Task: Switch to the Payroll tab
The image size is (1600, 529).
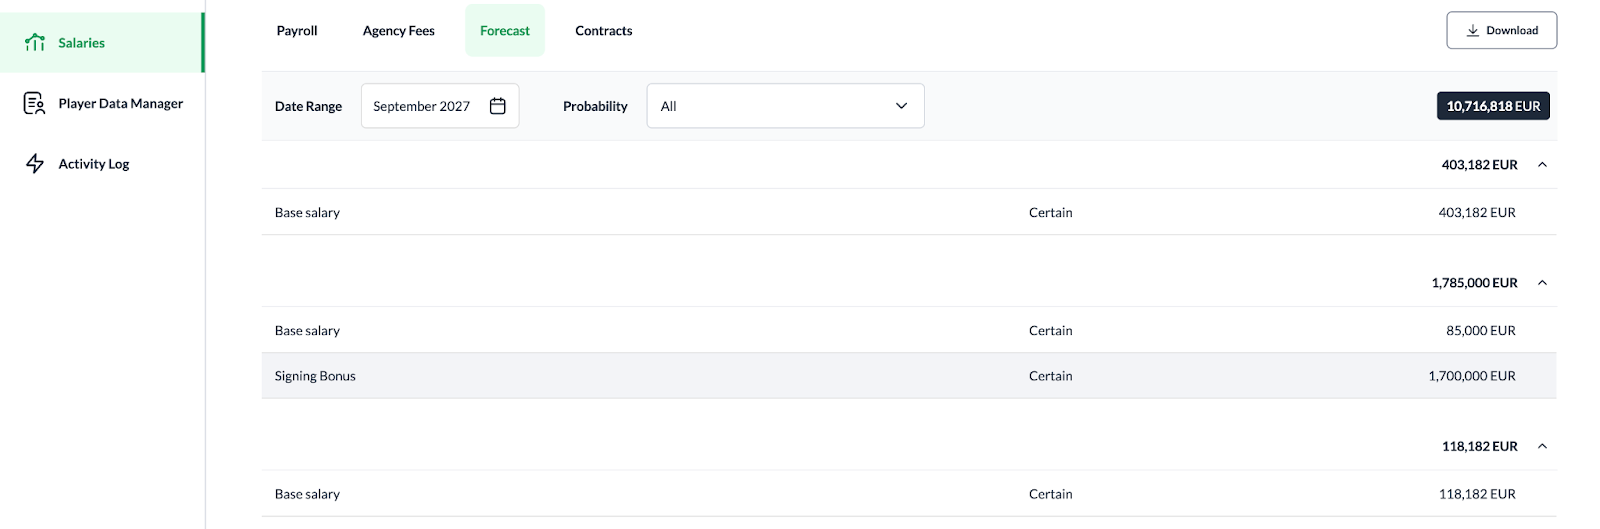Action: [297, 31]
